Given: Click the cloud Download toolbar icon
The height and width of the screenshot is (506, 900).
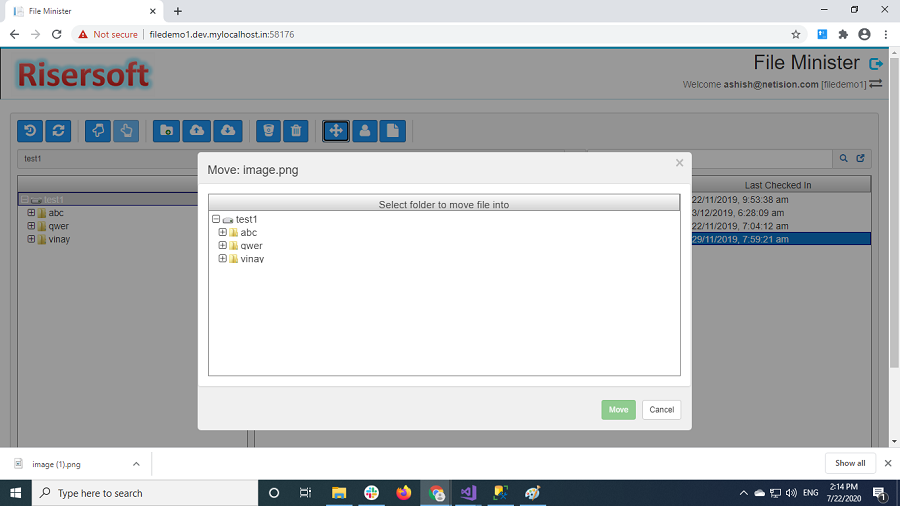Looking at the screenshot, I should (228, 131).
